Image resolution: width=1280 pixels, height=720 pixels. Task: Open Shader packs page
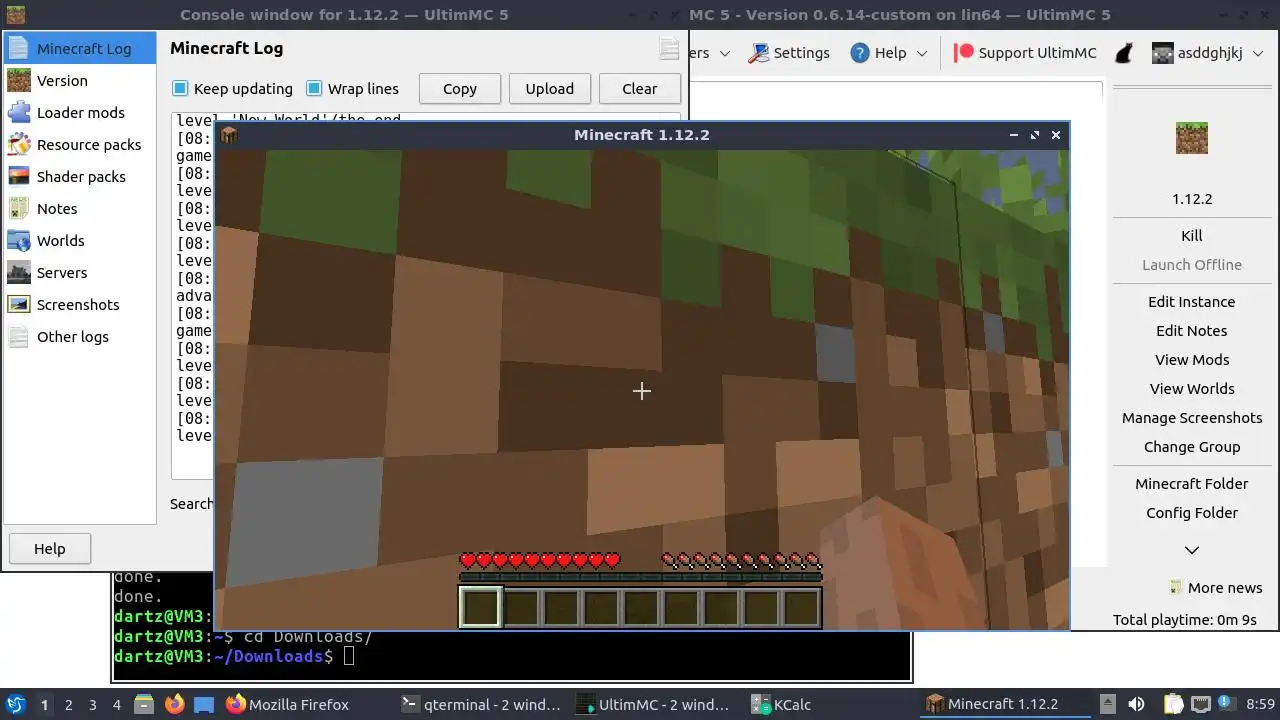81,177
